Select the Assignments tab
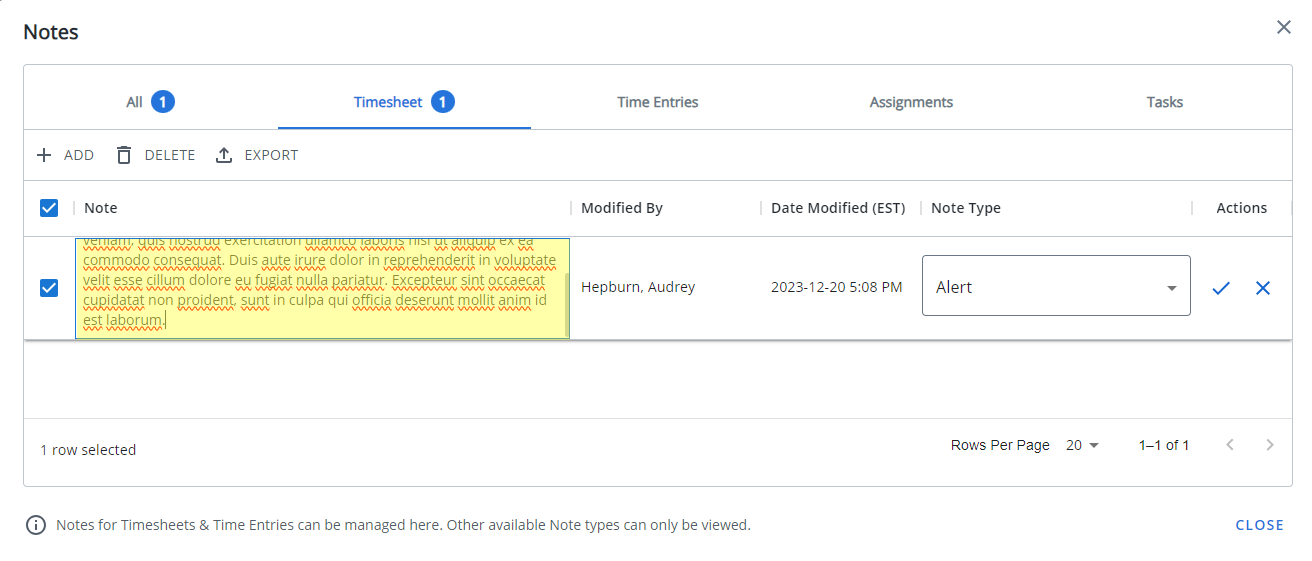The image size is (1312, 561). pyautogui.click(x=910, y=102)
